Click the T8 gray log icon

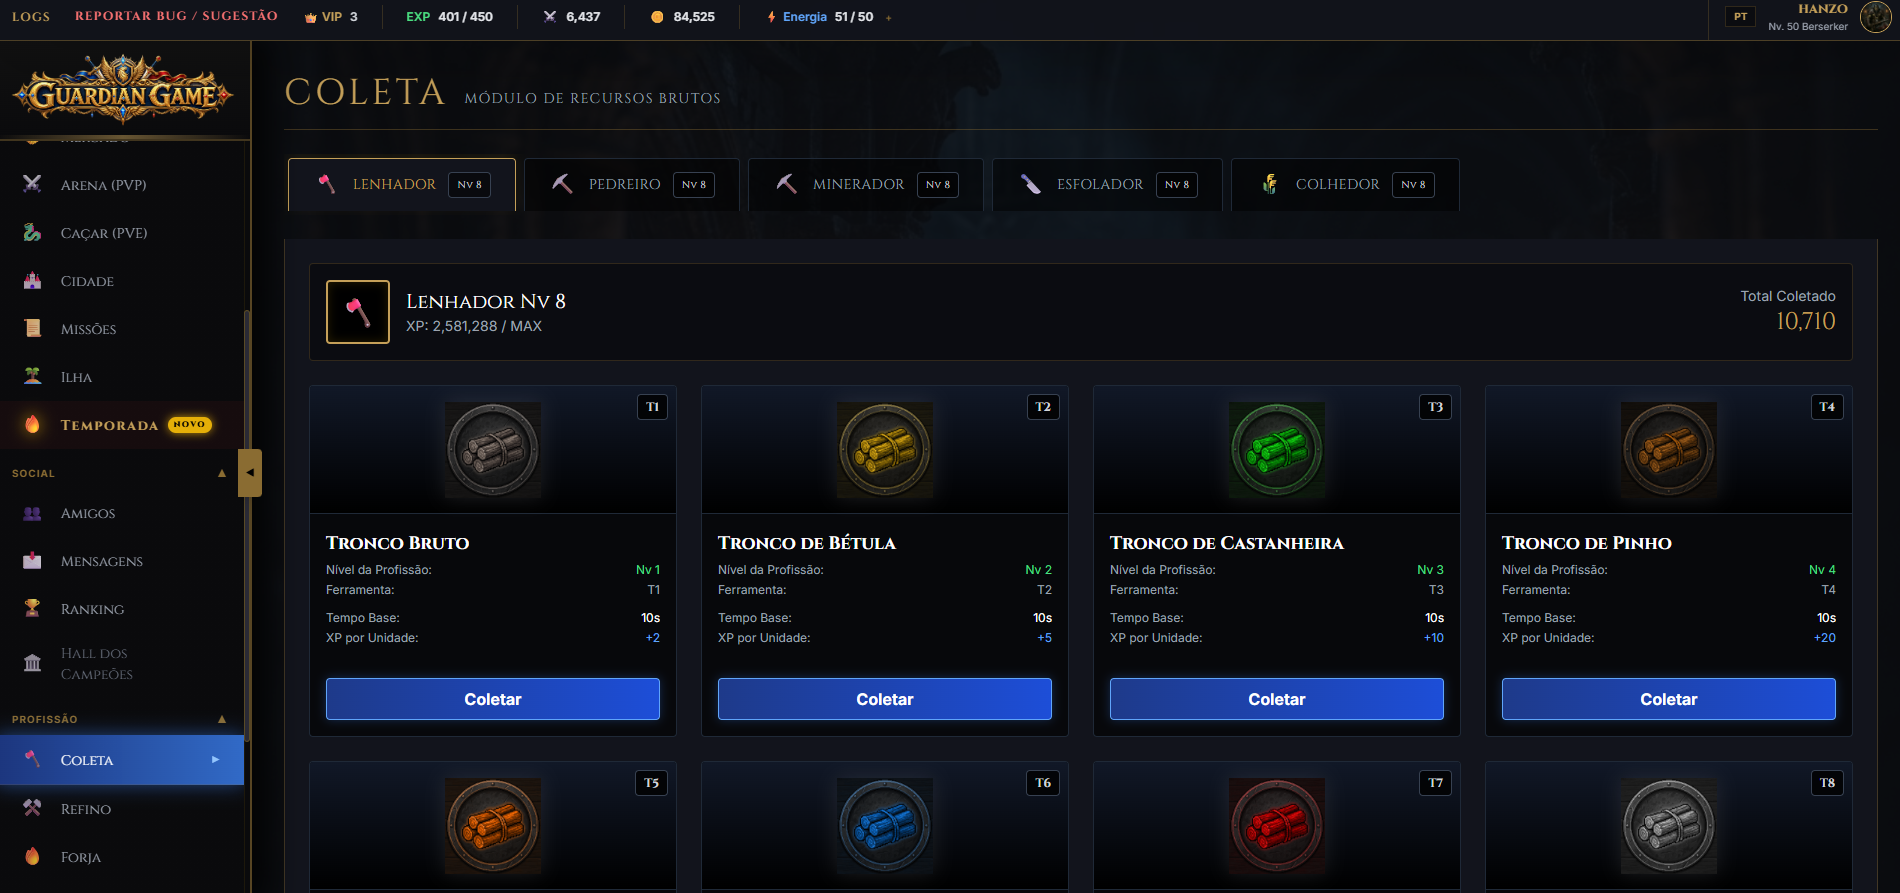[x=1669, y=826]
